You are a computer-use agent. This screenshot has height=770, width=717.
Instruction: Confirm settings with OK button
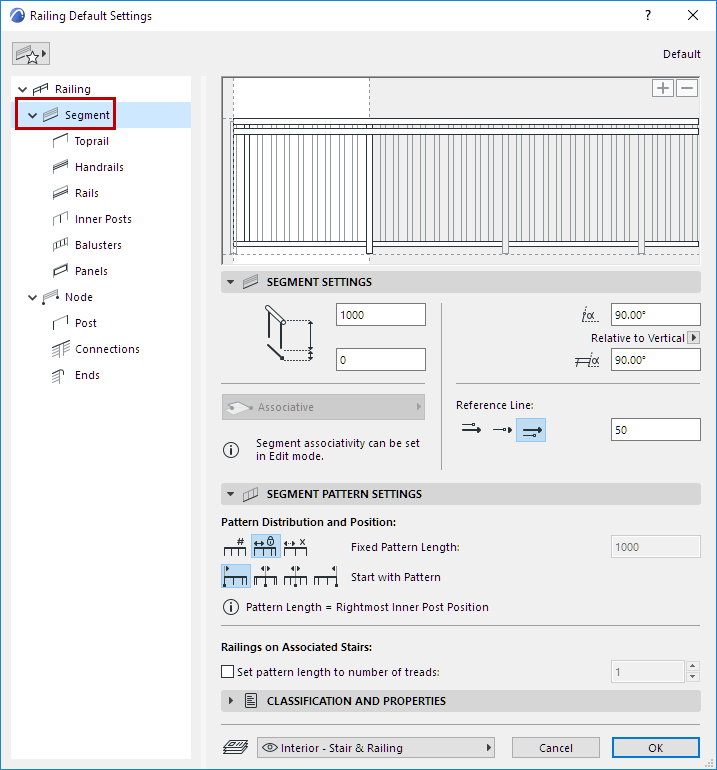pos(656,748)
